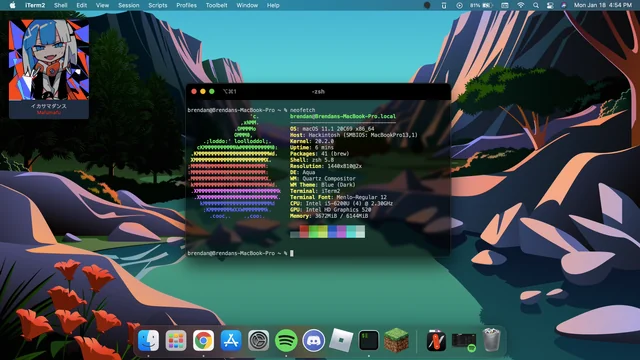The width and height of the screenshot is (640, 360).
Task: Open the Toolbelt menu
Action: pyautogui.click(x=216, y=5)
